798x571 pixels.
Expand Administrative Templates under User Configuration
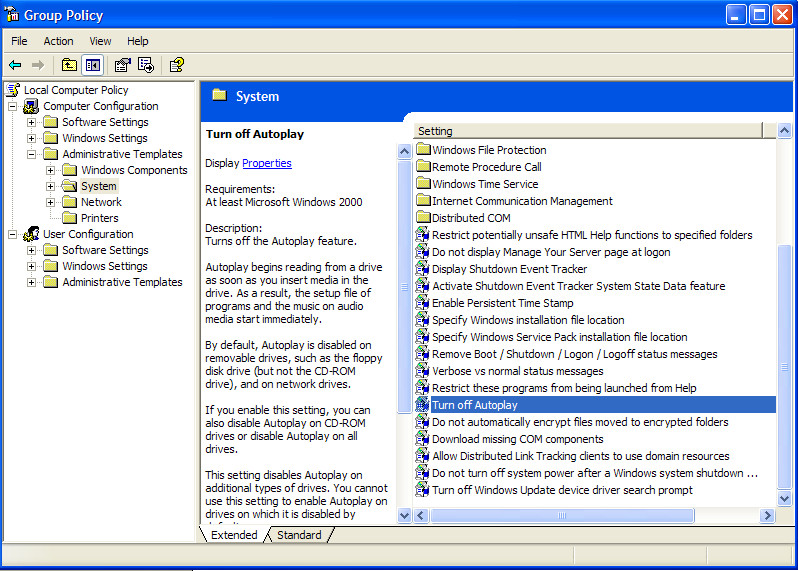point(32,282)
